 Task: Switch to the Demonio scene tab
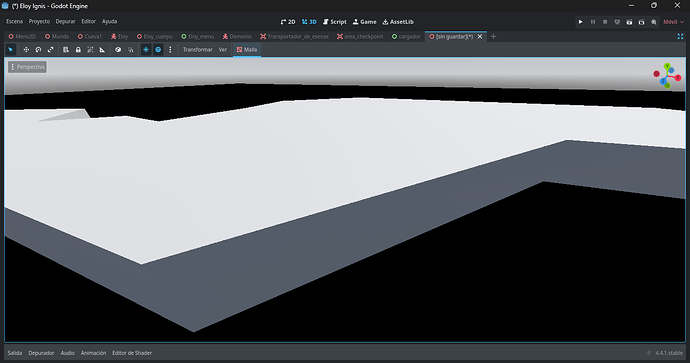point(237,37)
